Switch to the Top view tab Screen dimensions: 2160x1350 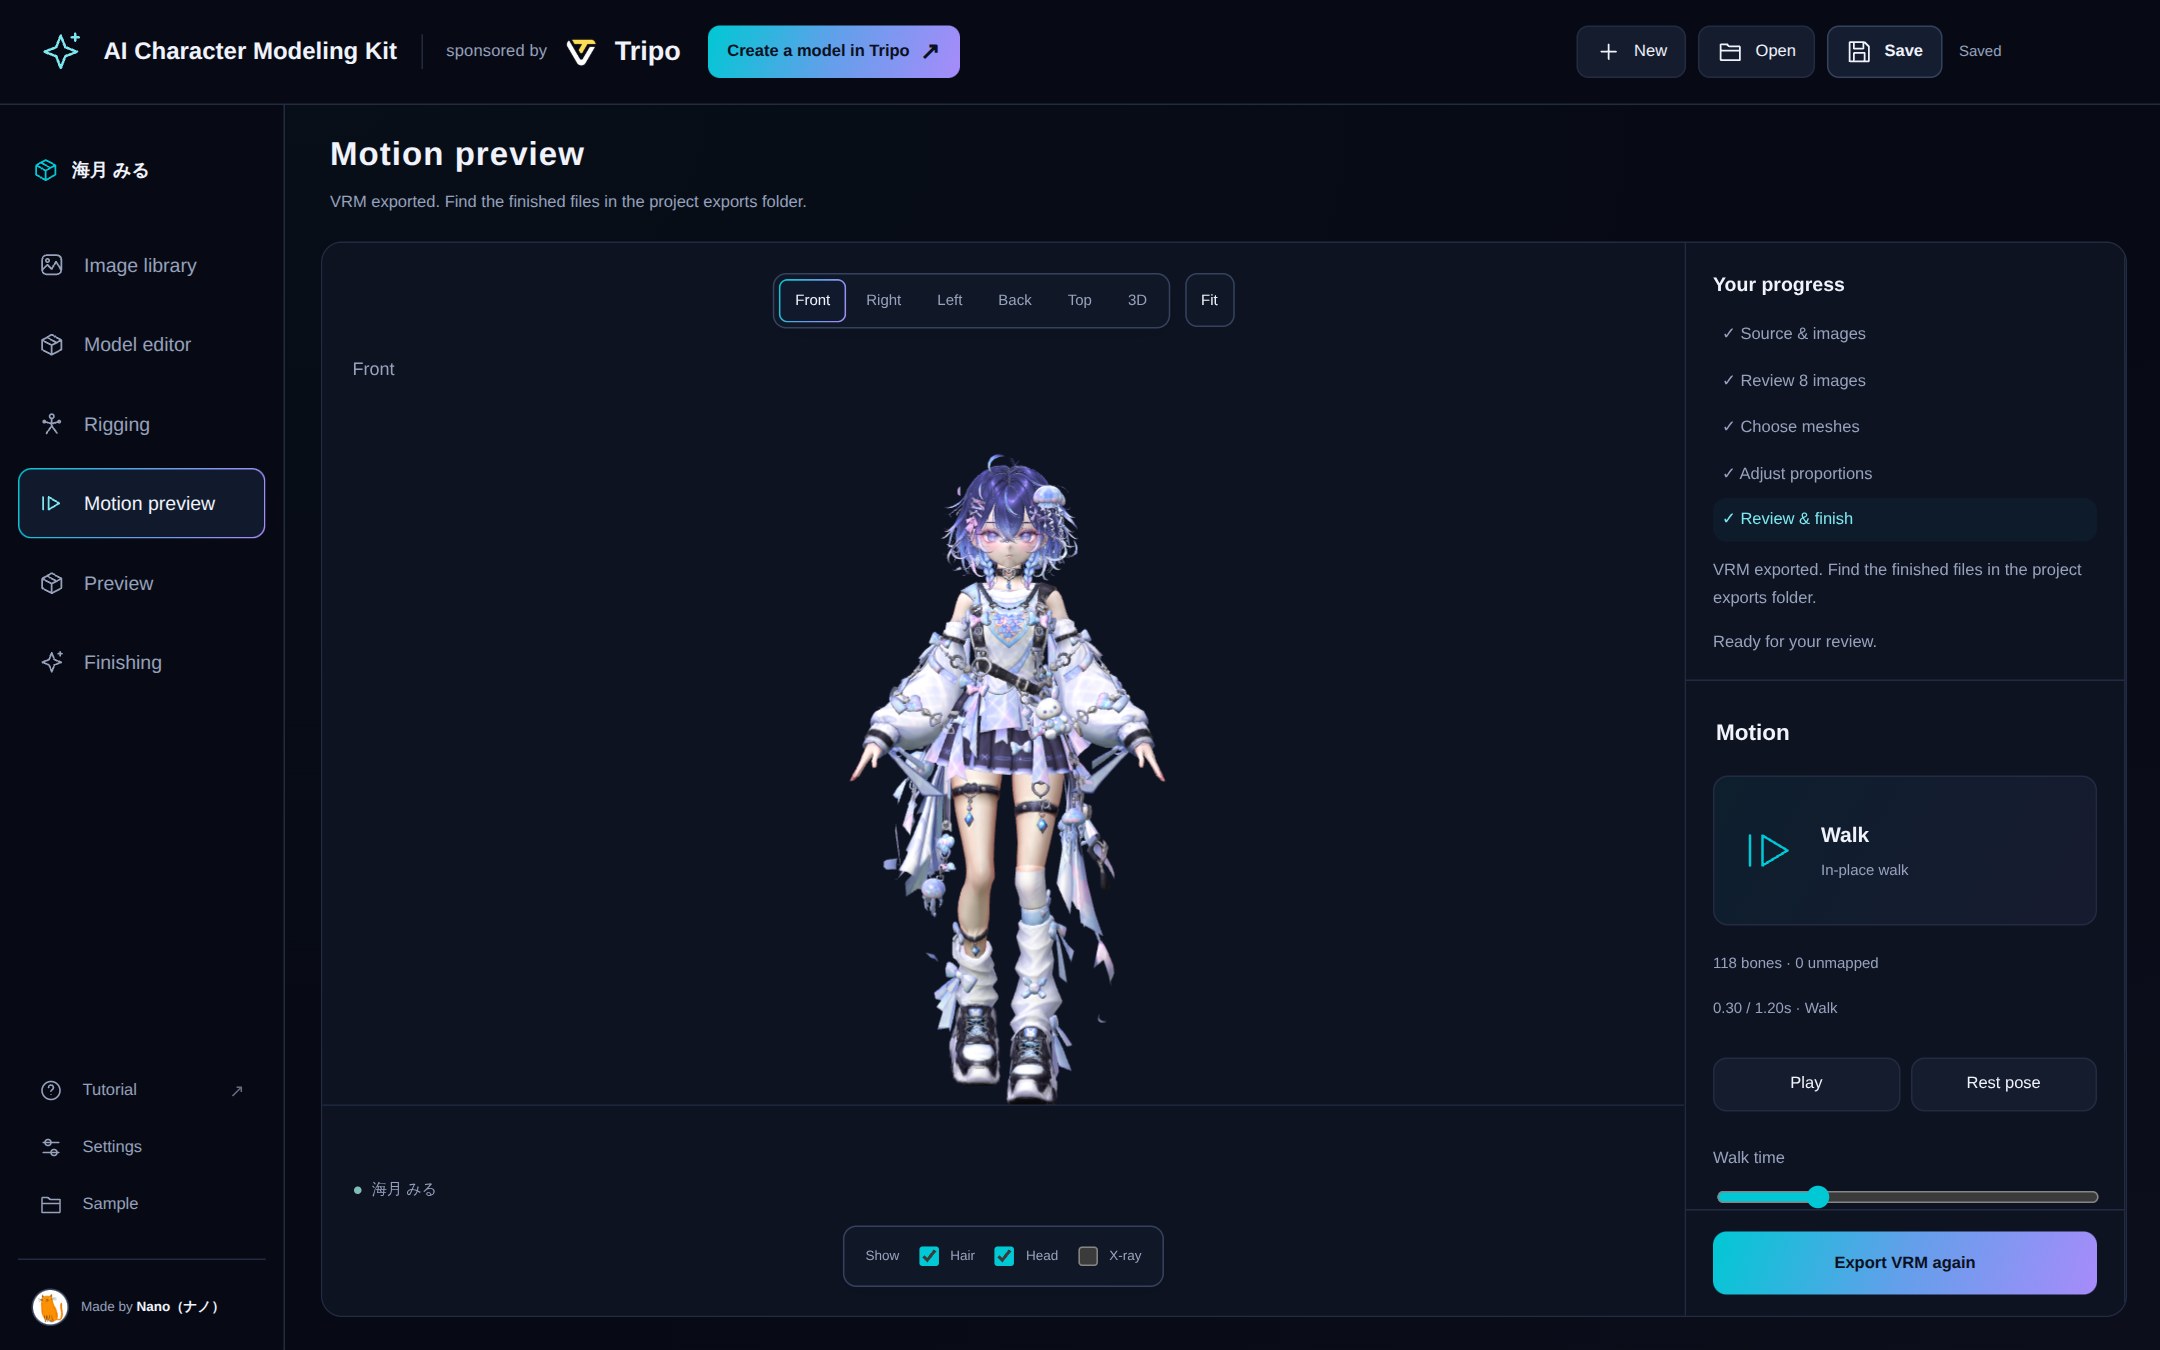click(x=1079, y=300)
